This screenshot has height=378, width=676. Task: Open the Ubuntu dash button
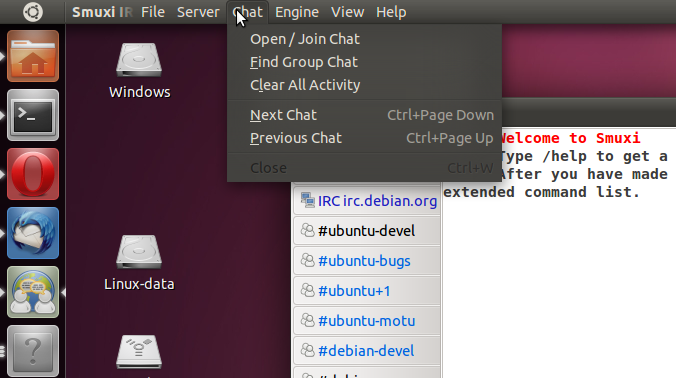tap(33, 12)
